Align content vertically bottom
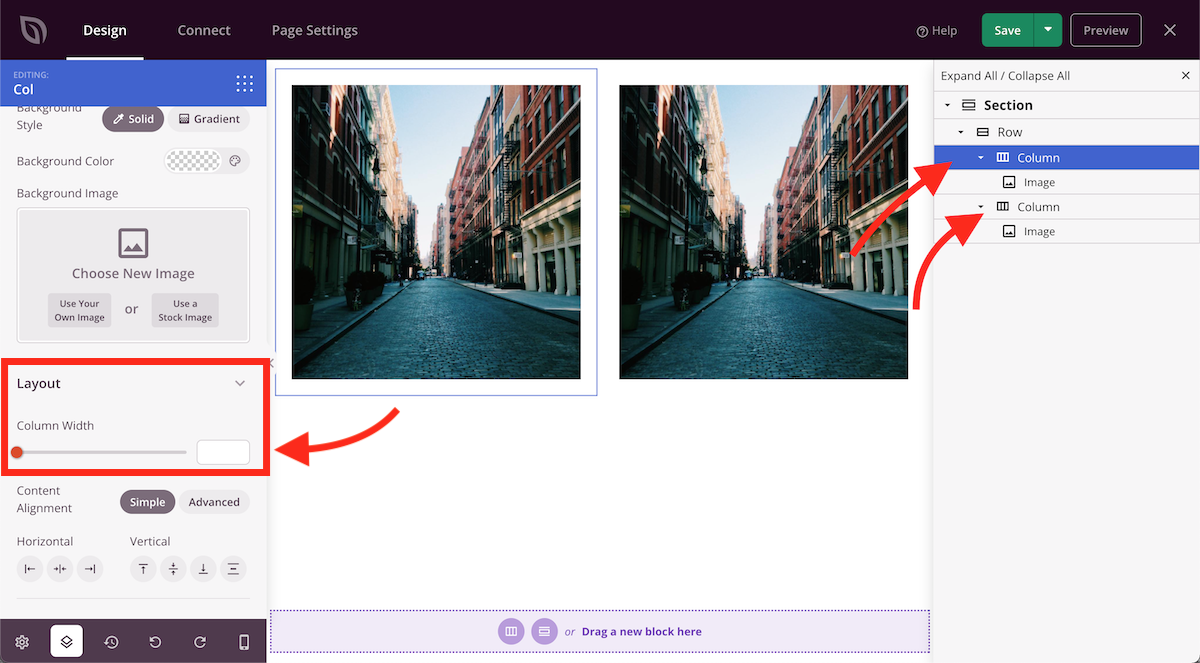 (x=203, y=569)
